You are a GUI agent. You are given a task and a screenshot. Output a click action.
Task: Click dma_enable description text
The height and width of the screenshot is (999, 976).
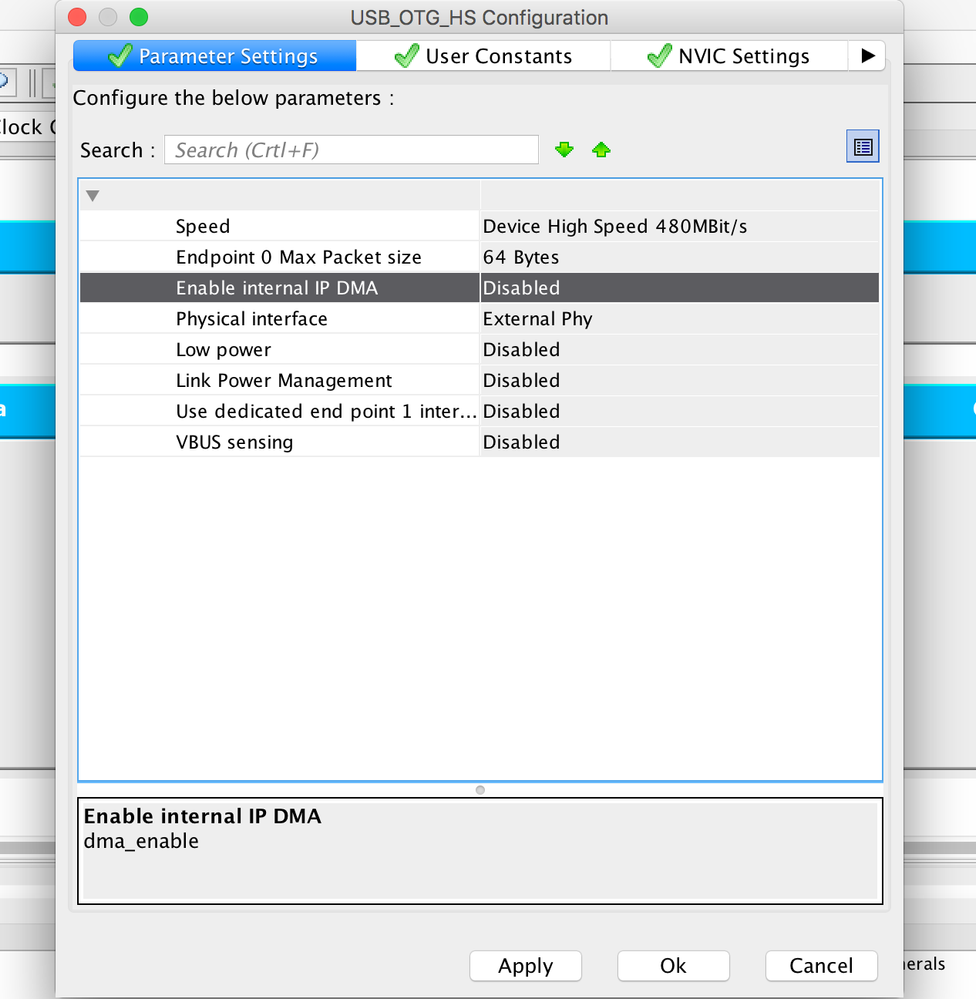pos(141,841)
